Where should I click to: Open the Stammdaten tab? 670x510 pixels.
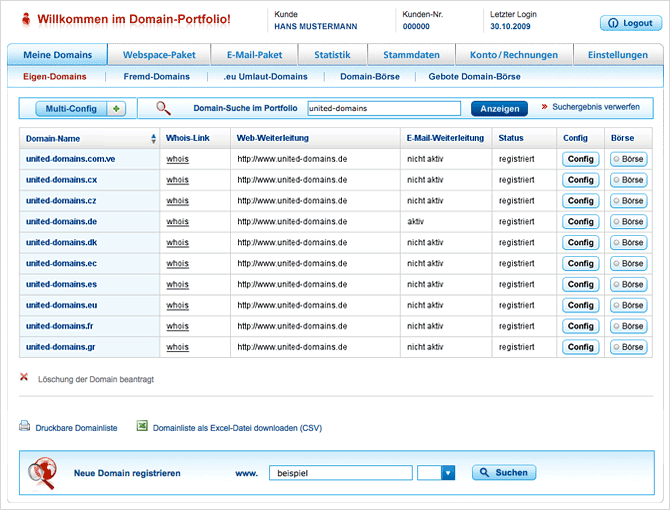pos(411,55)
